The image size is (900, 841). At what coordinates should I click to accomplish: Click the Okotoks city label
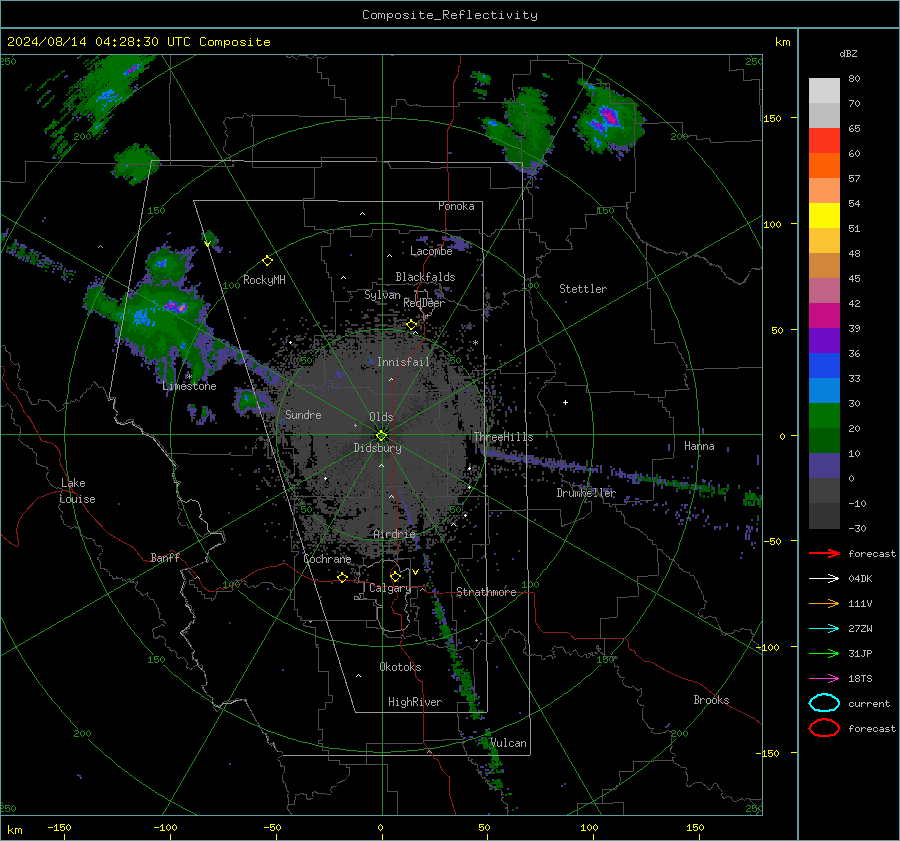coord(400,667)
